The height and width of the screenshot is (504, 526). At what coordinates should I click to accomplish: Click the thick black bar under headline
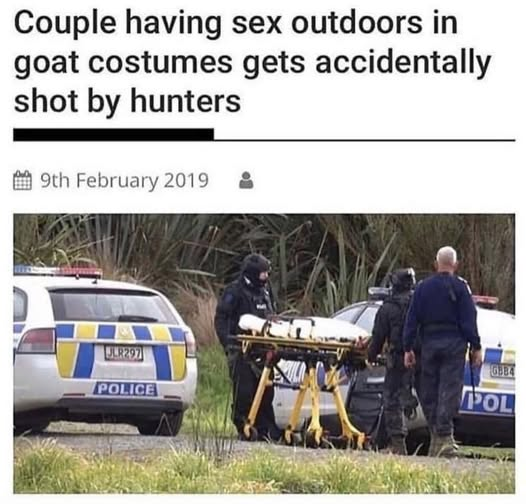[113, 134]
